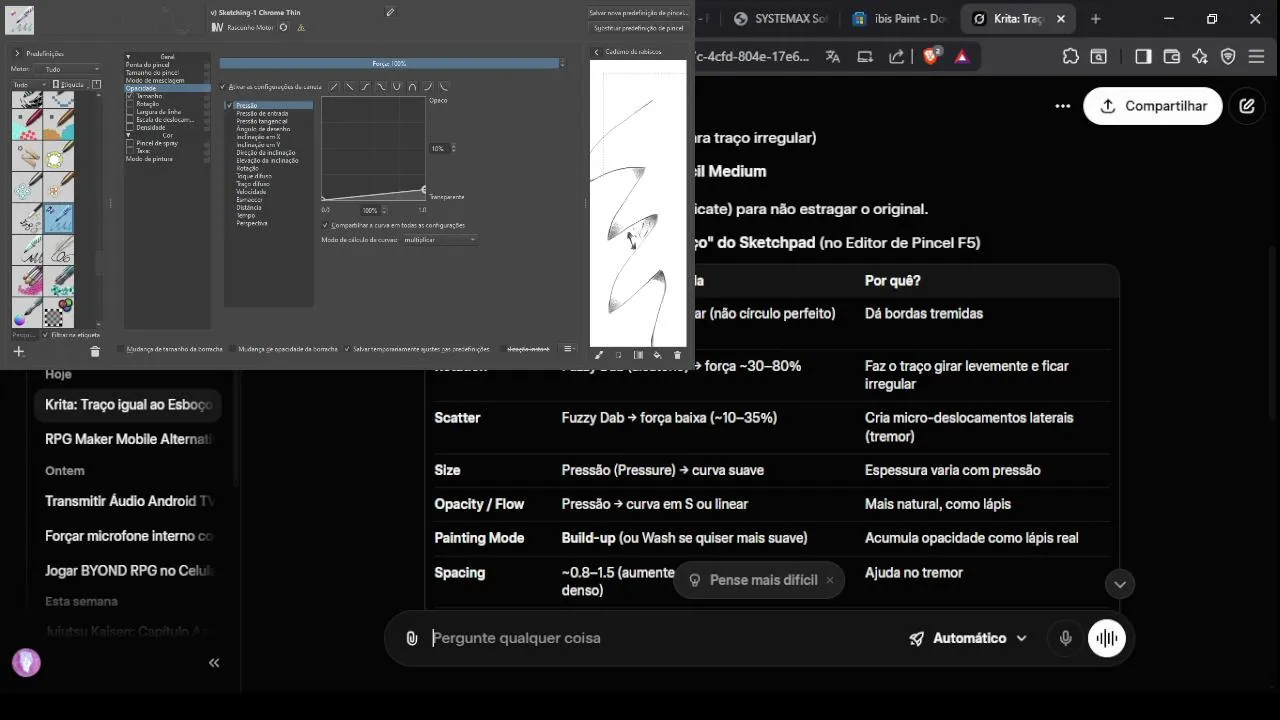Click Substituir predefinição de pincel button
Screen dimensions: 1280x720
point(638,28)
